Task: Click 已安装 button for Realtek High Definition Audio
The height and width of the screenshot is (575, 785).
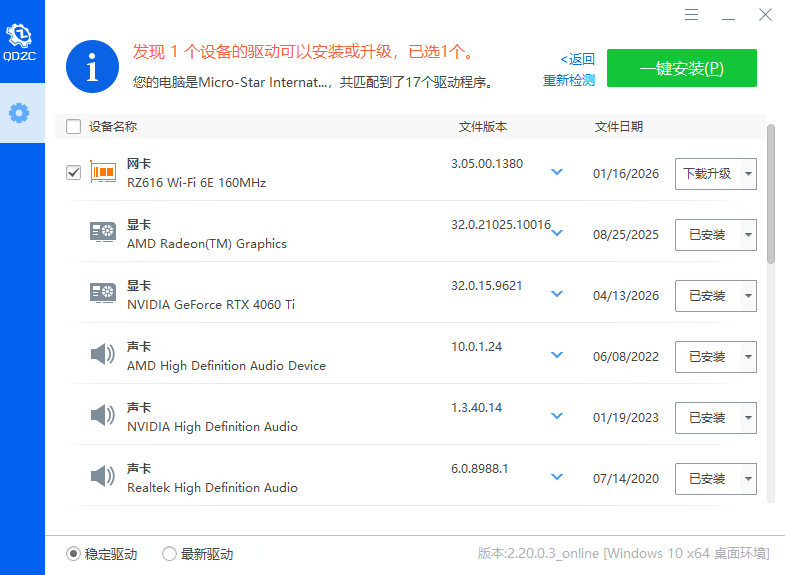Action: coord(708,479)
